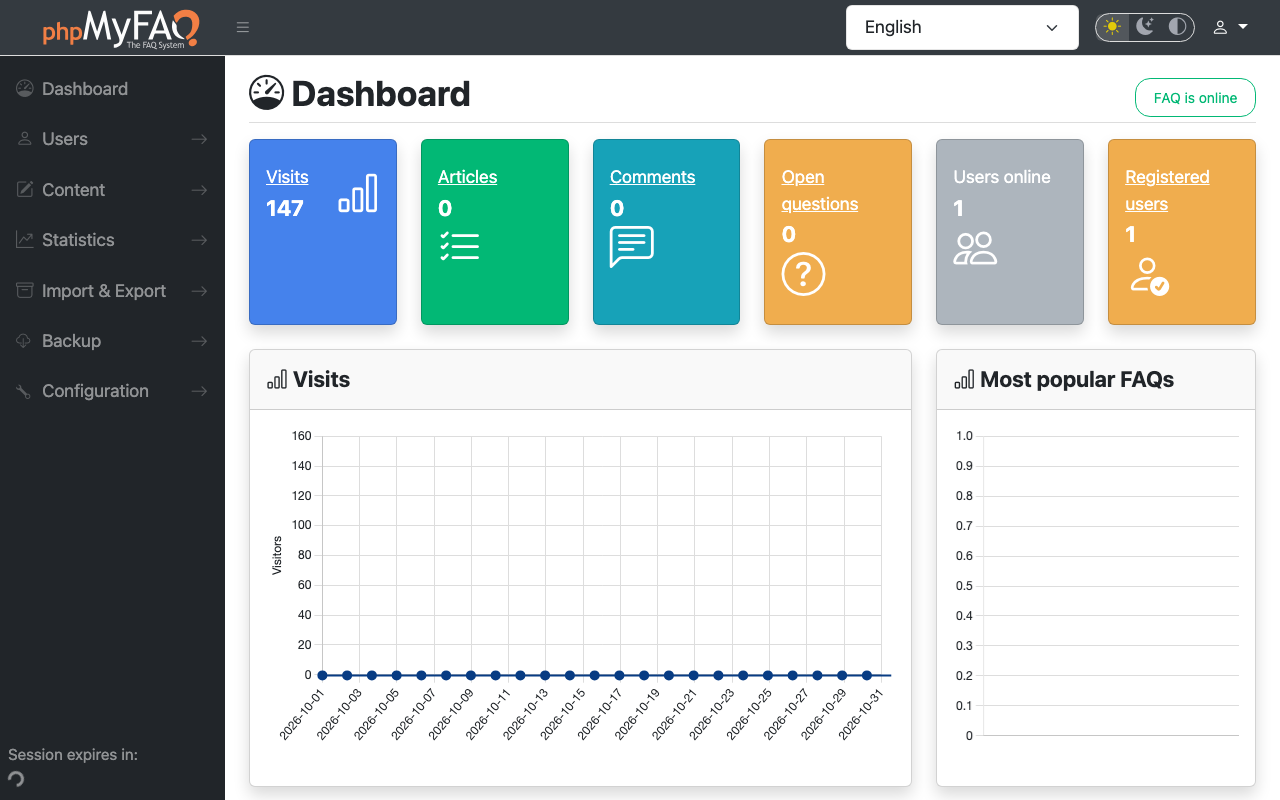The height and width of the screenshot is (800, 1280).
Task: Click the speech bubble icon in Comments card
Action: [632, 247]
